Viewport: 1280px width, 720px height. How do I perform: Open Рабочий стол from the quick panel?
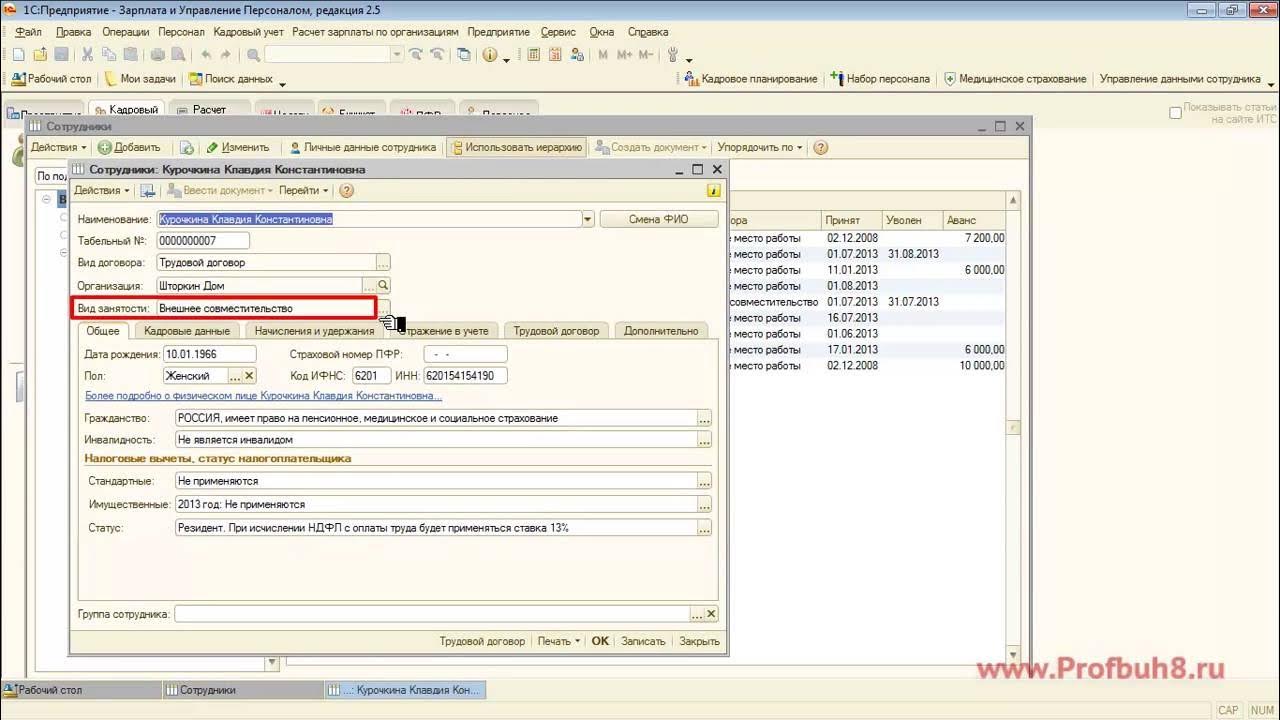pos(52,78)
